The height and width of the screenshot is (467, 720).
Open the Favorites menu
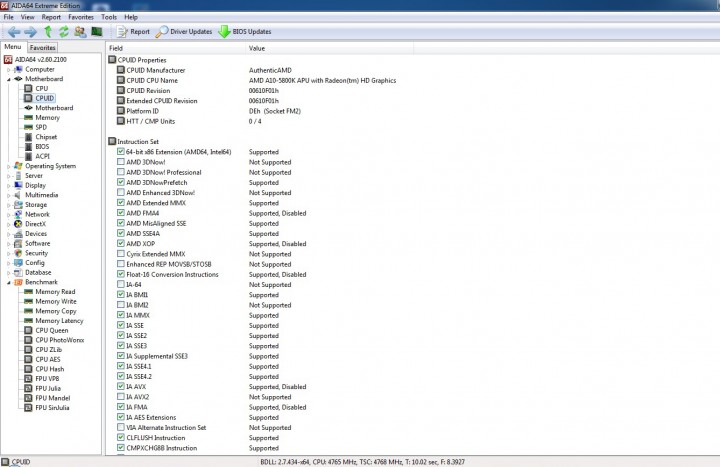coord(81,17)
